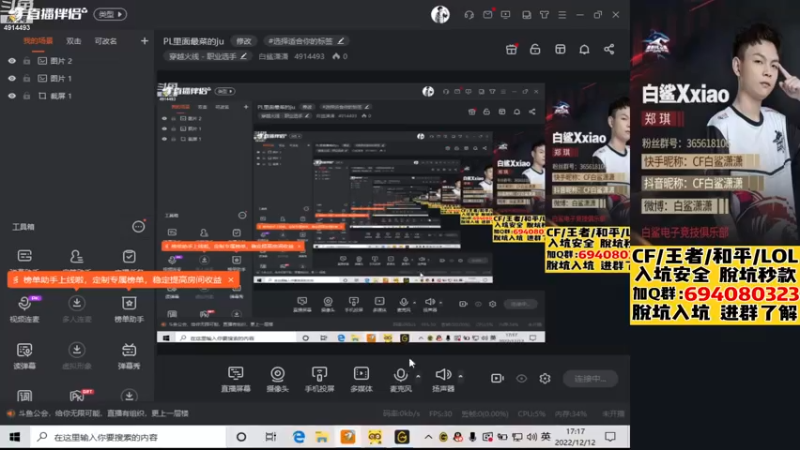Screen dimensions: 800x450
Task: Click the stream title PL里面最菜的ju
Action: point(193,41)
